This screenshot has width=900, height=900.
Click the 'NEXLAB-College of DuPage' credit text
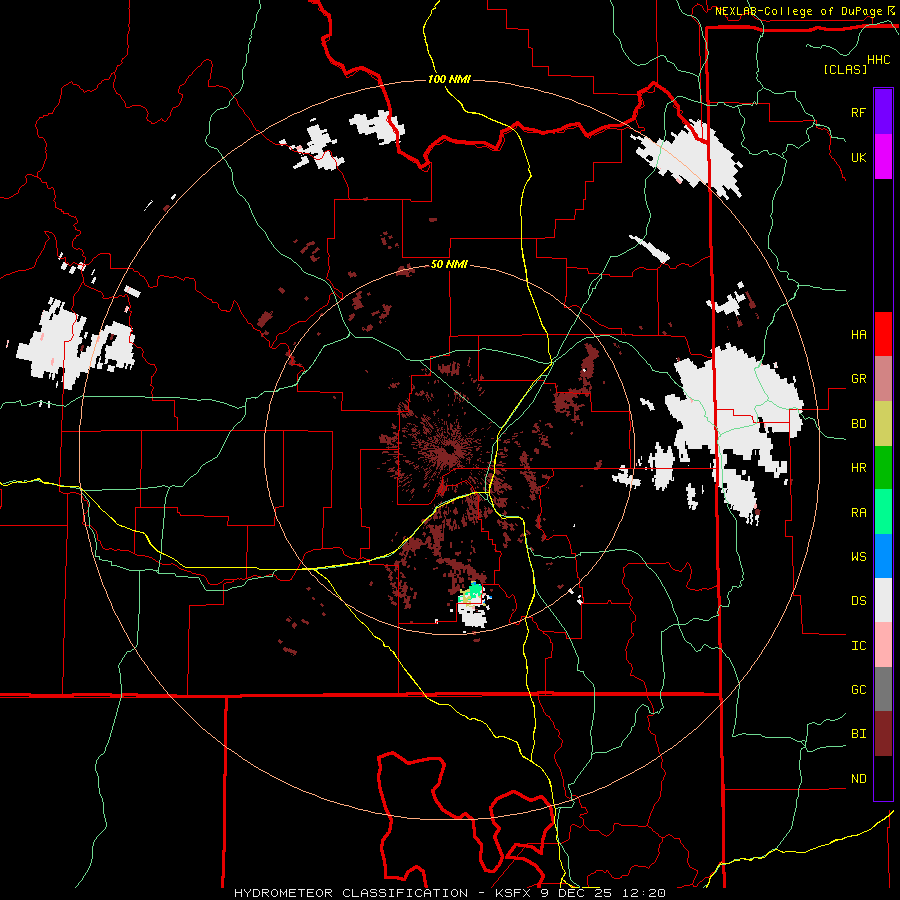798,11
